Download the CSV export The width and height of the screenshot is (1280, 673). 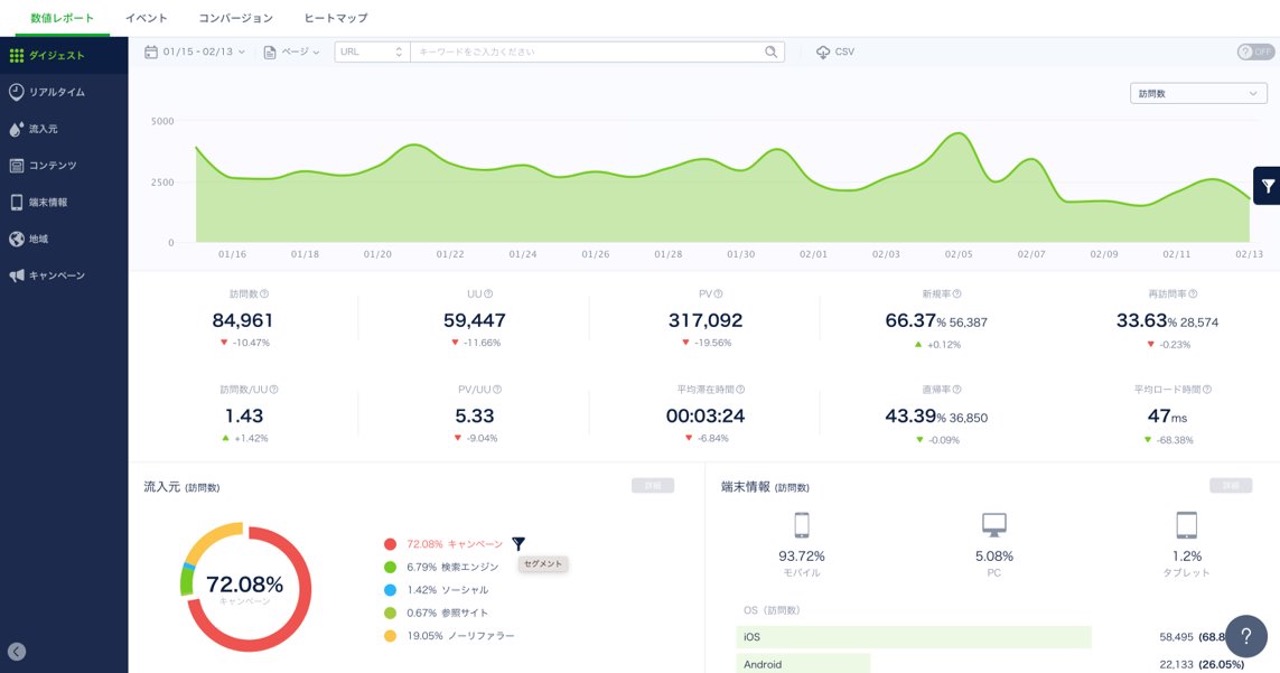835,52
